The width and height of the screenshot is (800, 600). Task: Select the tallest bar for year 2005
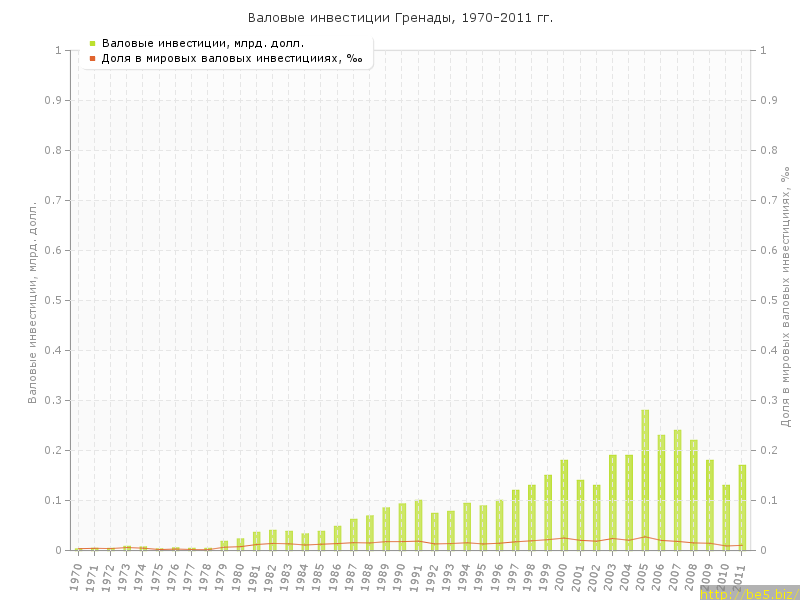pyautogui.click(x=645, y=480)
